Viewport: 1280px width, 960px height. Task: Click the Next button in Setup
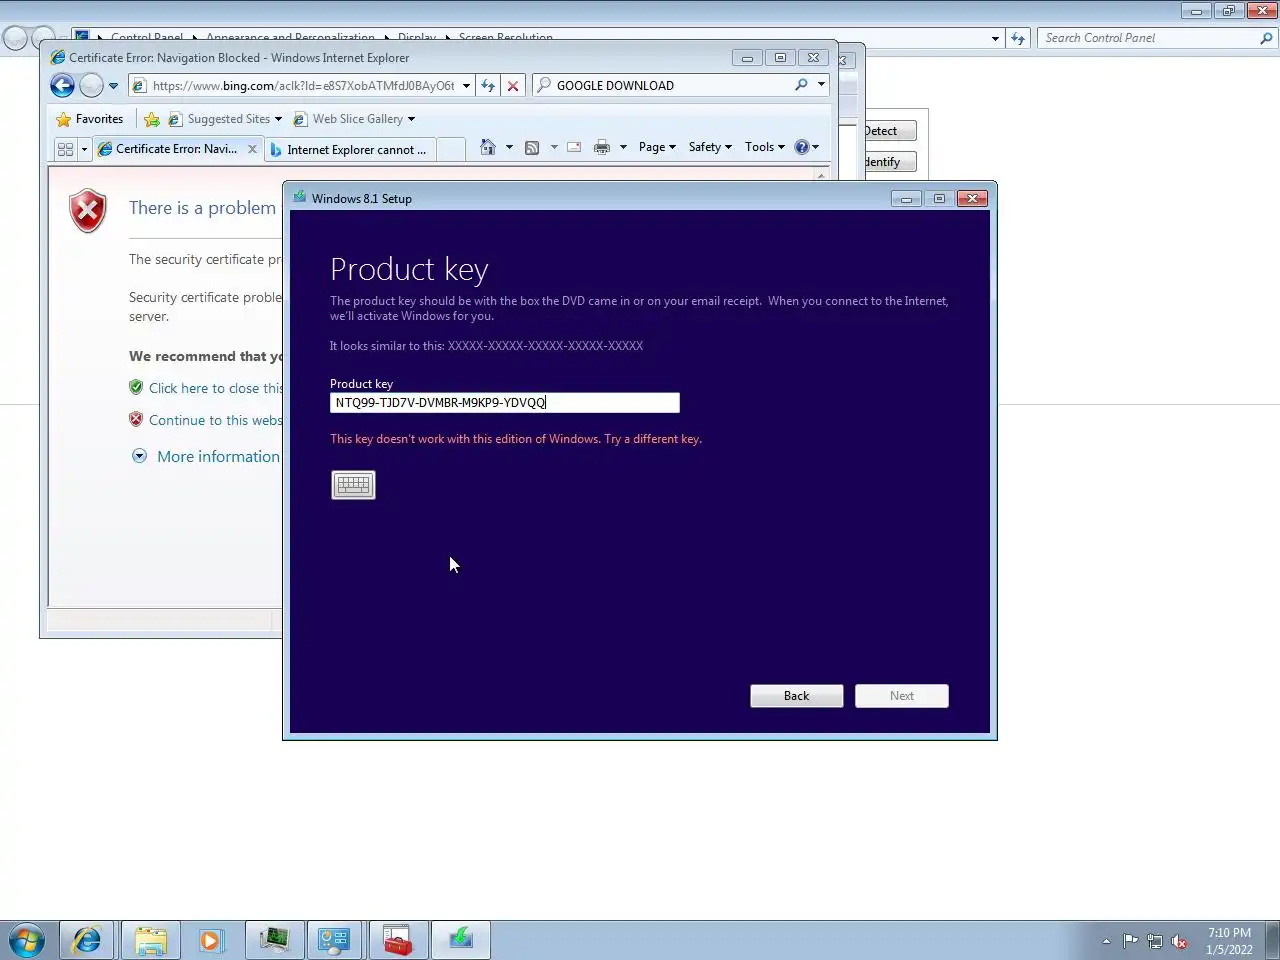pyautogui.click(x=902, y=696)
